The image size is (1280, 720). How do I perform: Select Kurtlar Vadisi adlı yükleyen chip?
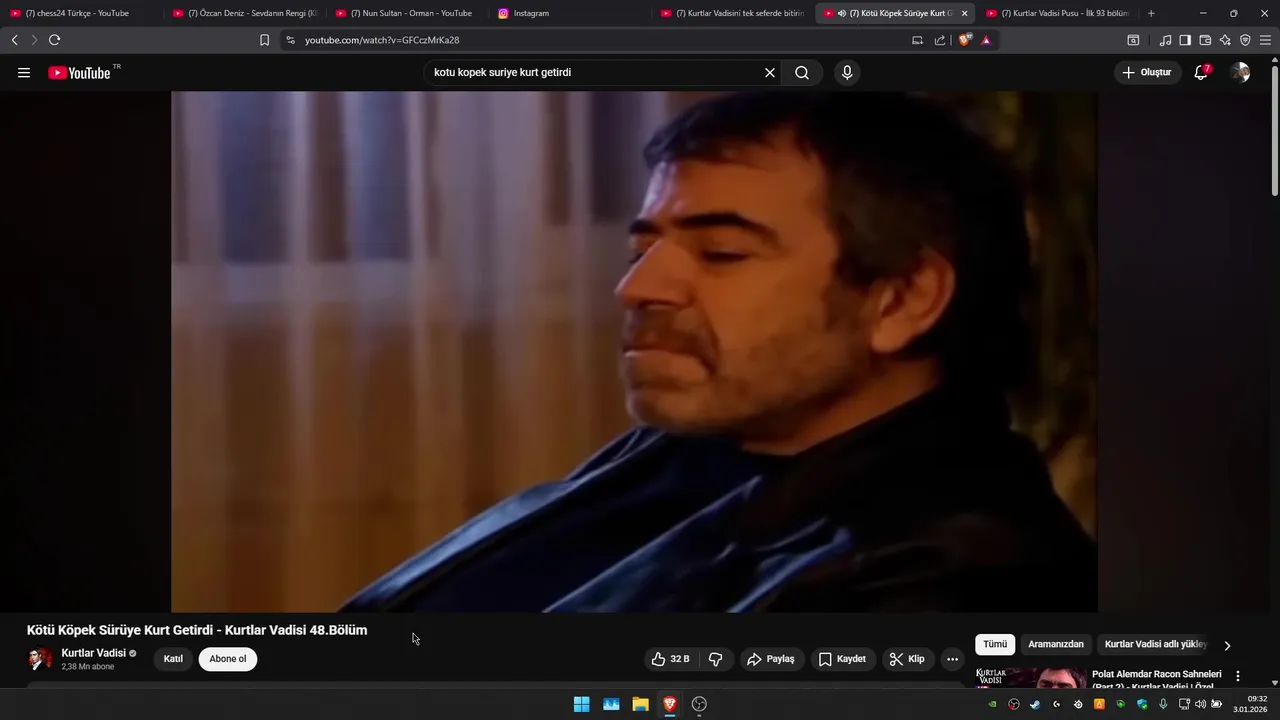[x=1156, y=645]
